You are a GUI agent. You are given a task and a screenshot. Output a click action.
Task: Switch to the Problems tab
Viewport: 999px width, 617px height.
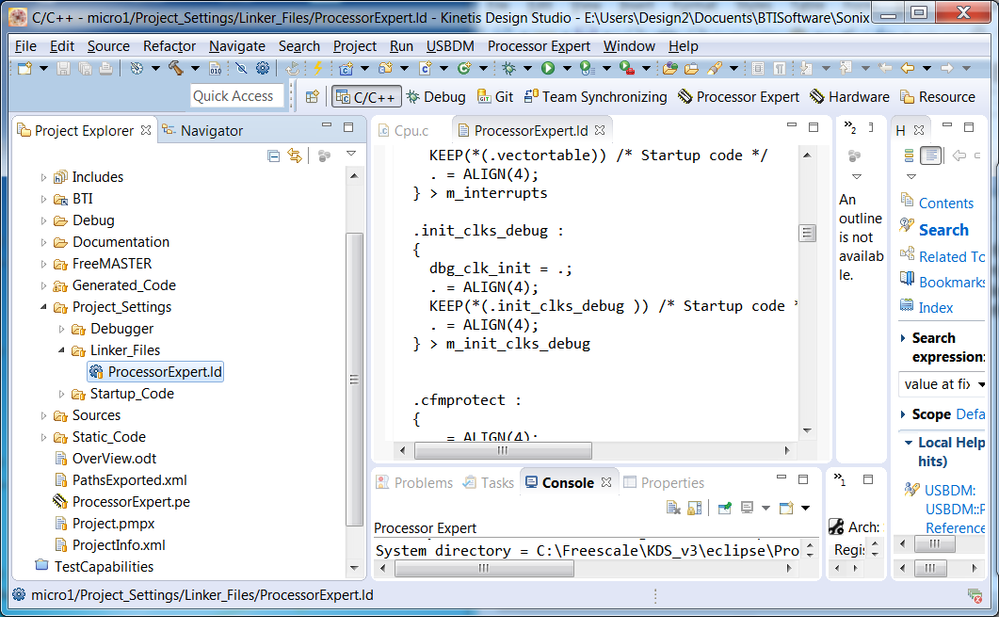415,483
